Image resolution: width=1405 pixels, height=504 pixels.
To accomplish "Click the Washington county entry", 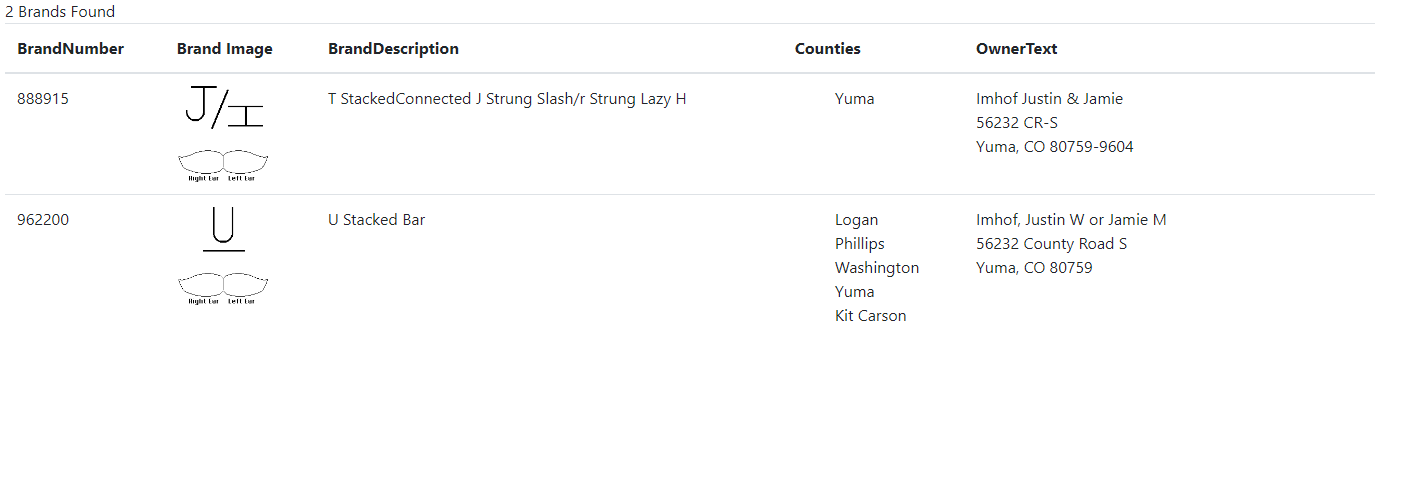I will pyautogui.click(x=877, y=268).
